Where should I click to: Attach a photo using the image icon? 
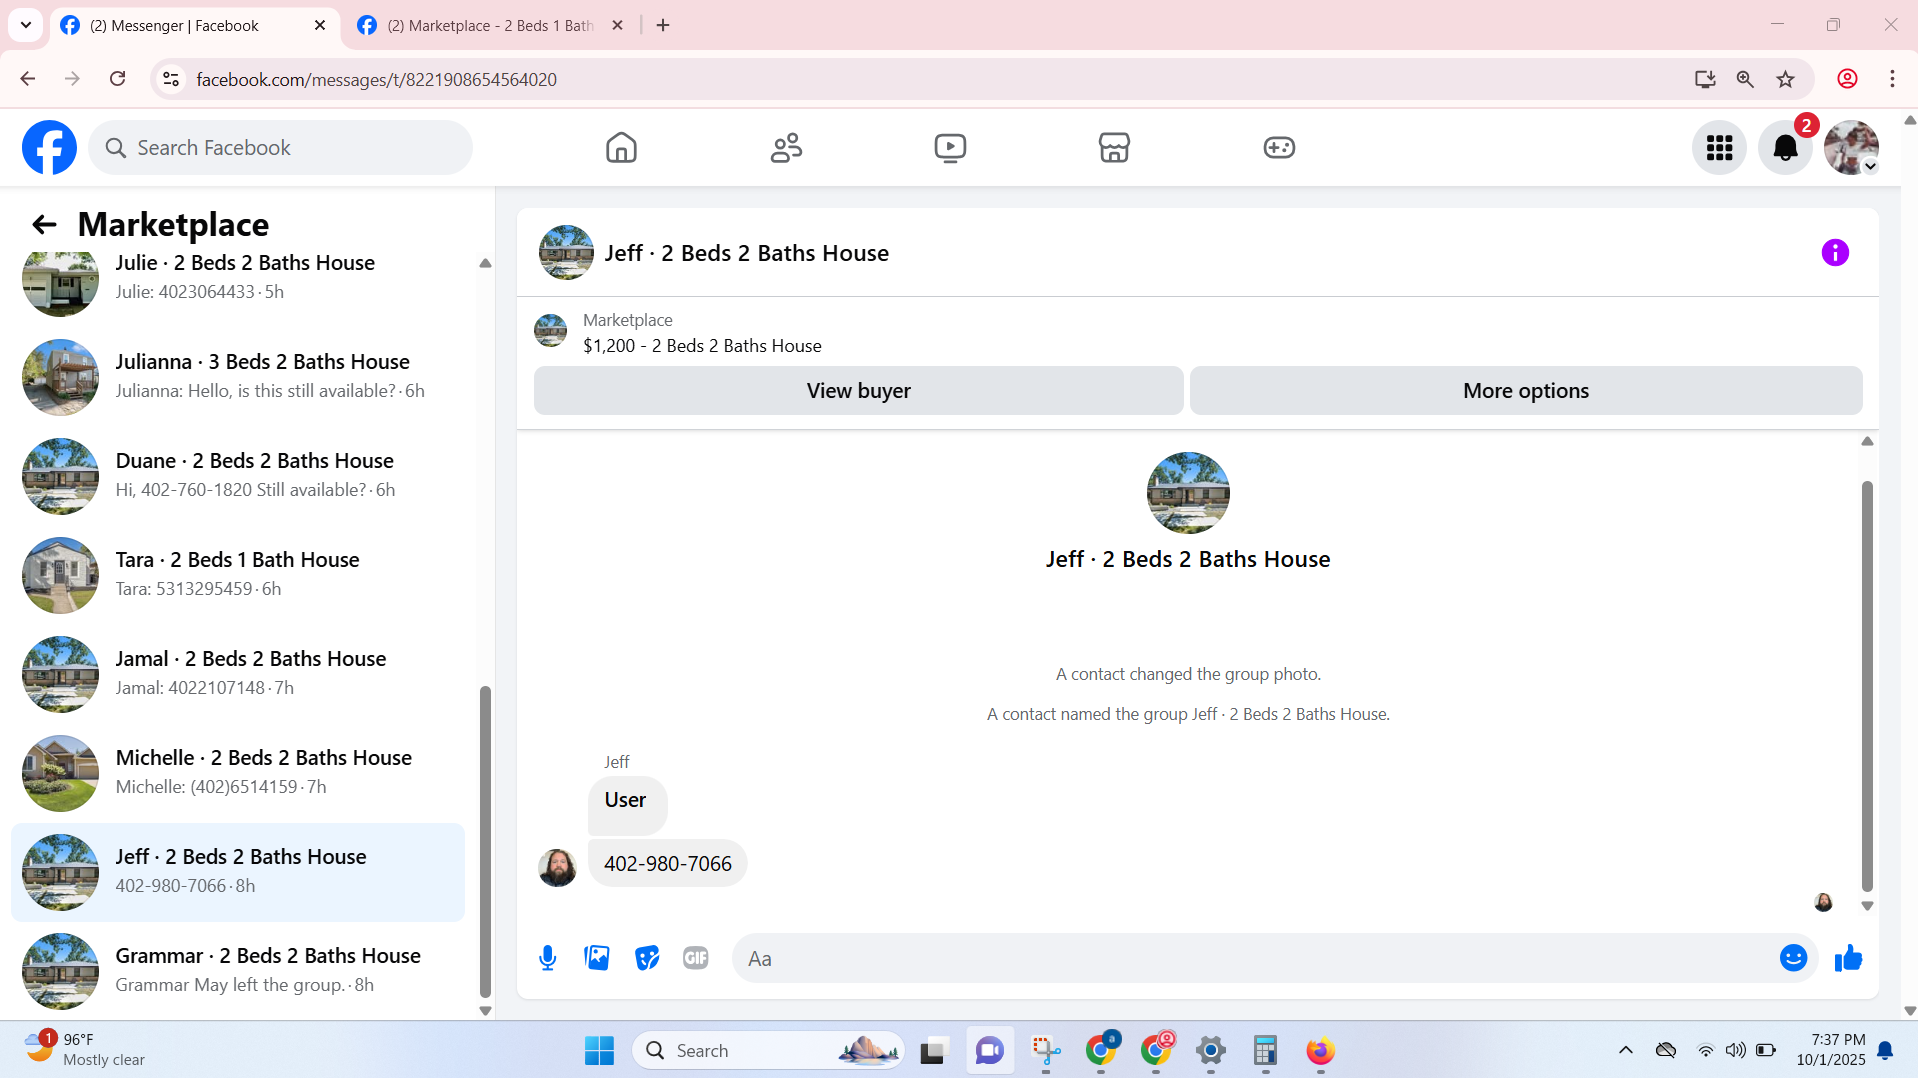coord(597,958)
